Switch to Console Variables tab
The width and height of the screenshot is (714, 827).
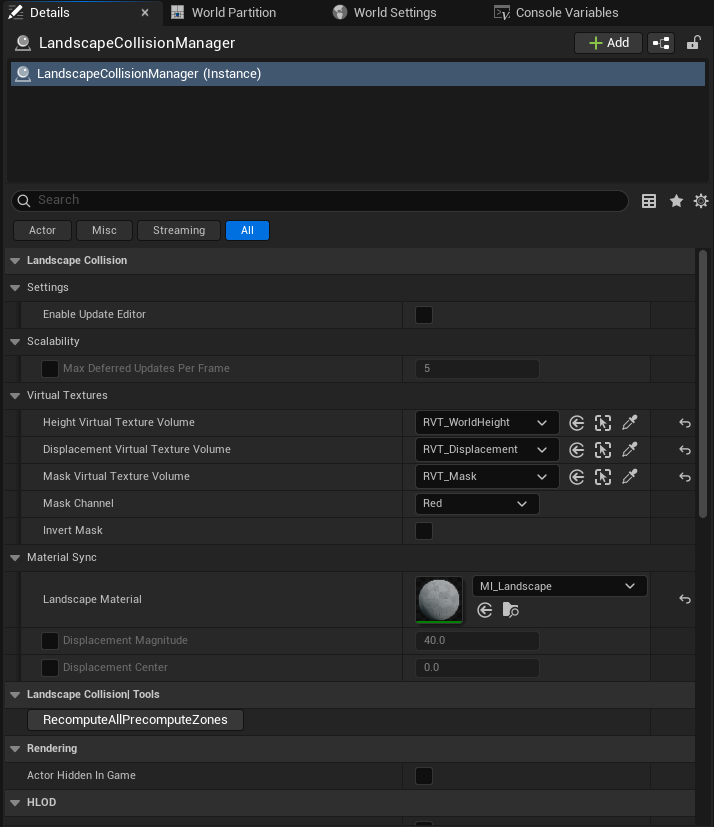coord(556,13)
